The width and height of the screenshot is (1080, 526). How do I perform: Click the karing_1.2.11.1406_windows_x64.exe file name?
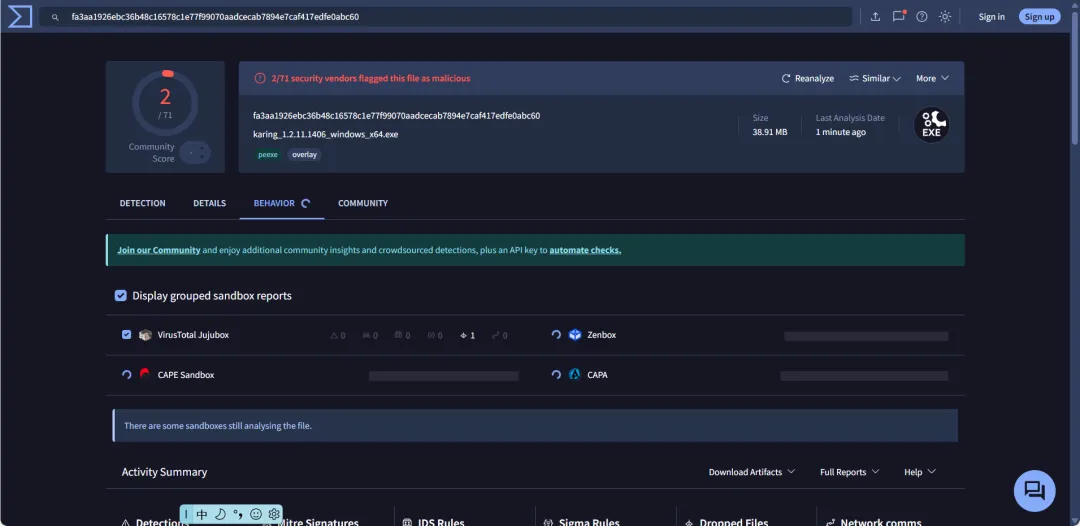point(325,134)
